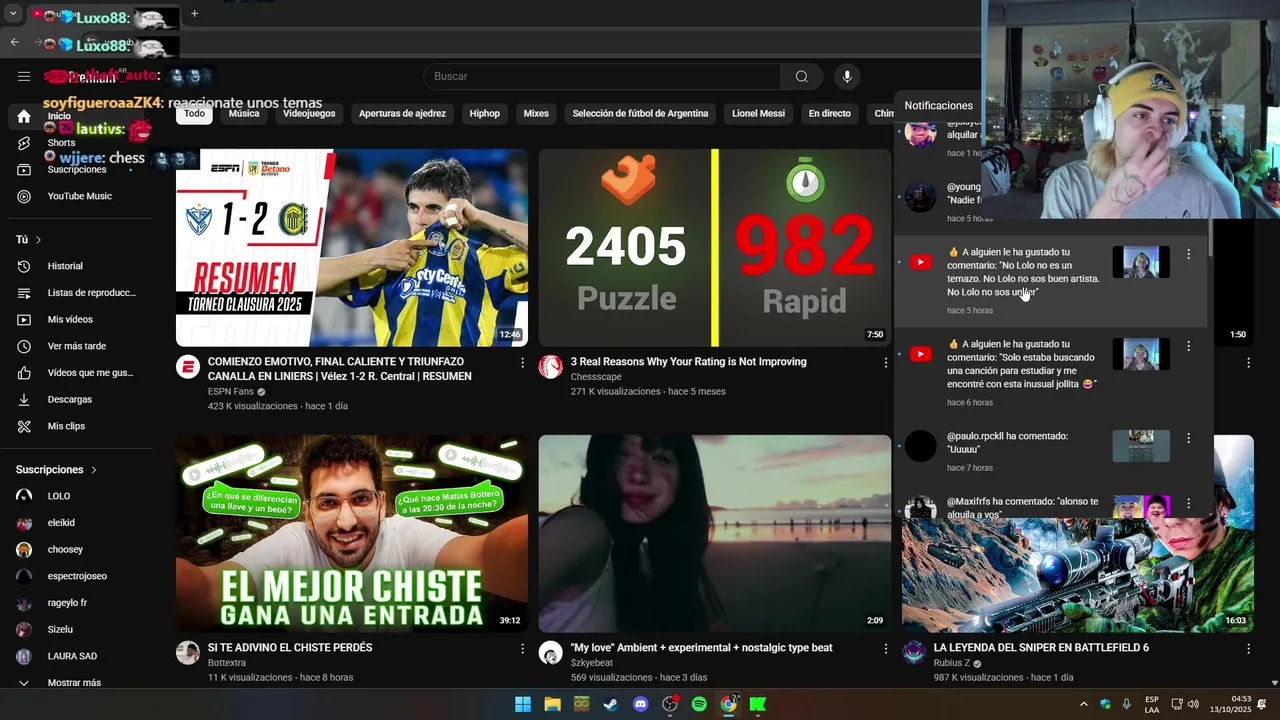Select the Todo filter chip
Image resolution: width=1280 pixels, height=720 pixels.
[x=194, y=114]
